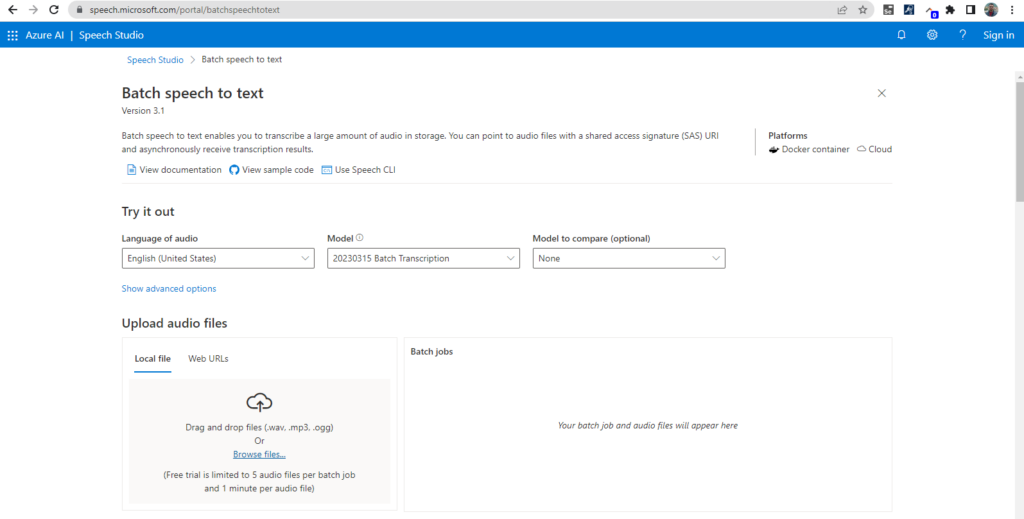
Task: Click the Batch speech to text breadcrumb text
Action: [242, 59]
